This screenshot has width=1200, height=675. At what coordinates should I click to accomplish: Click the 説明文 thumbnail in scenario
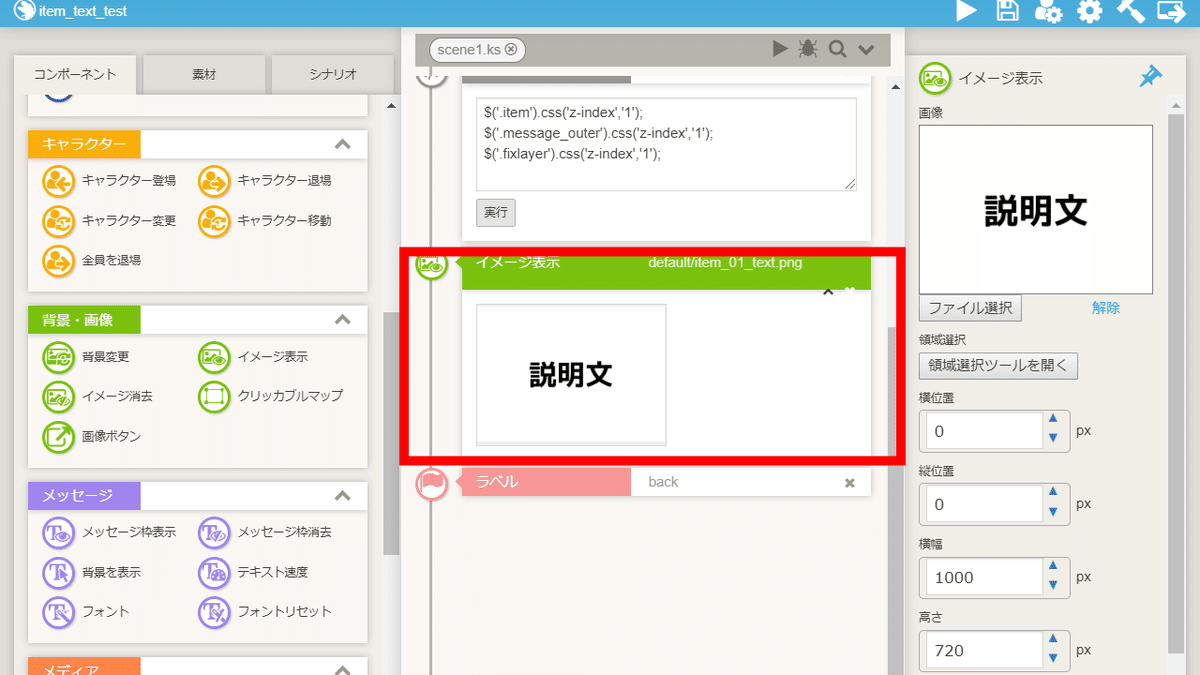(571, 374)
